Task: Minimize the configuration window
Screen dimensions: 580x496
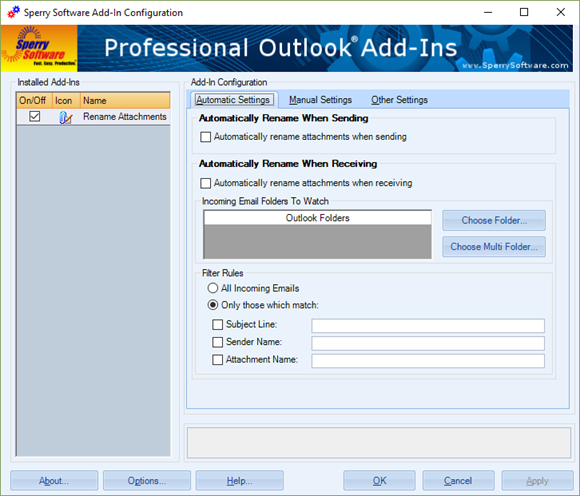Action: [x=488, y=12]
